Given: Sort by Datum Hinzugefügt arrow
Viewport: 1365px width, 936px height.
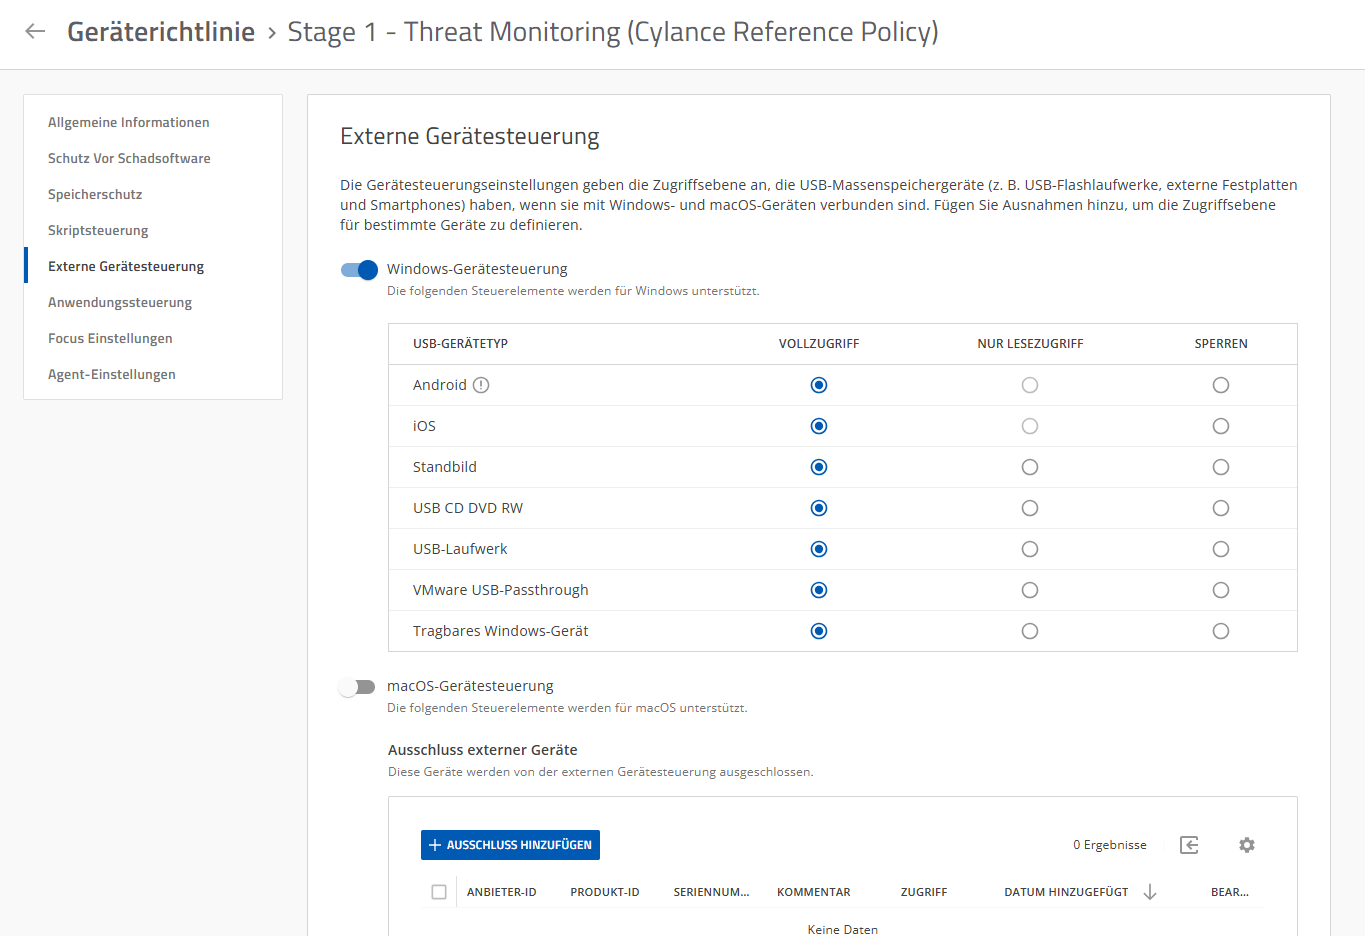Looking at the screenshot, I should point(1150,892).
